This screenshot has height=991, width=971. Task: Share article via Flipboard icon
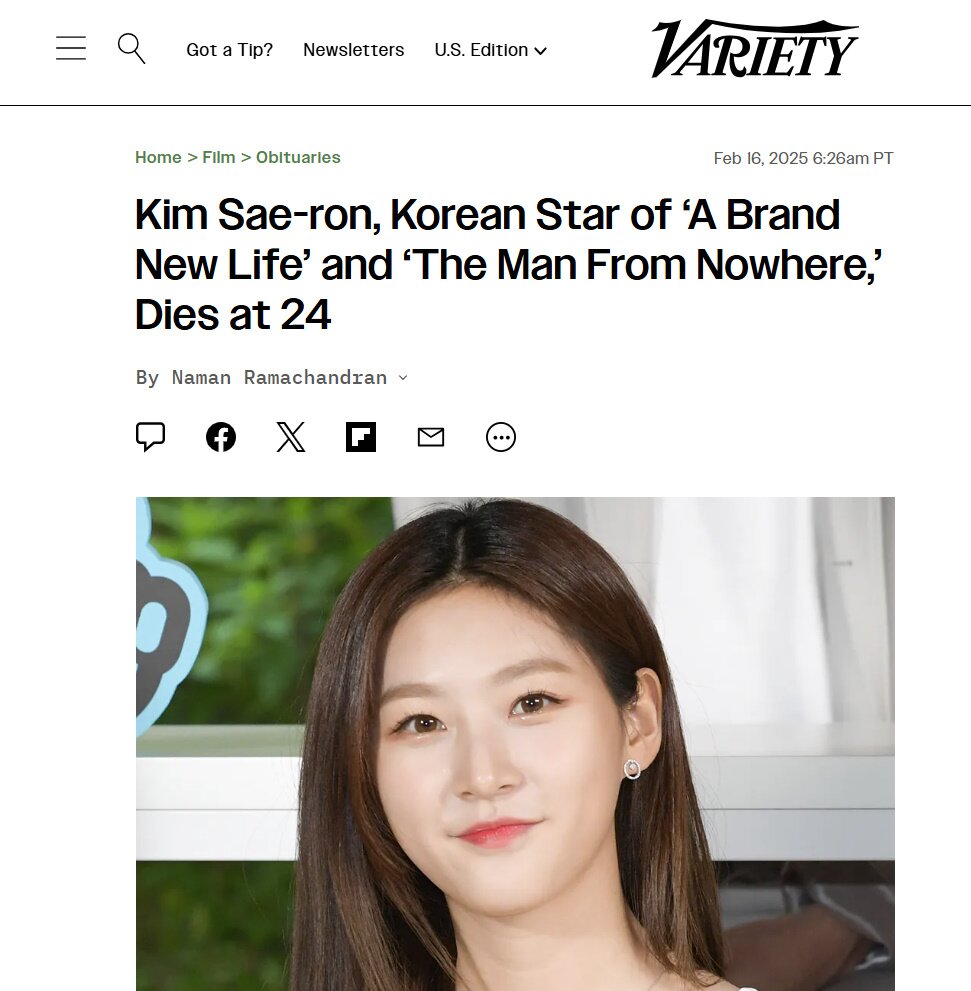(361, 437)
